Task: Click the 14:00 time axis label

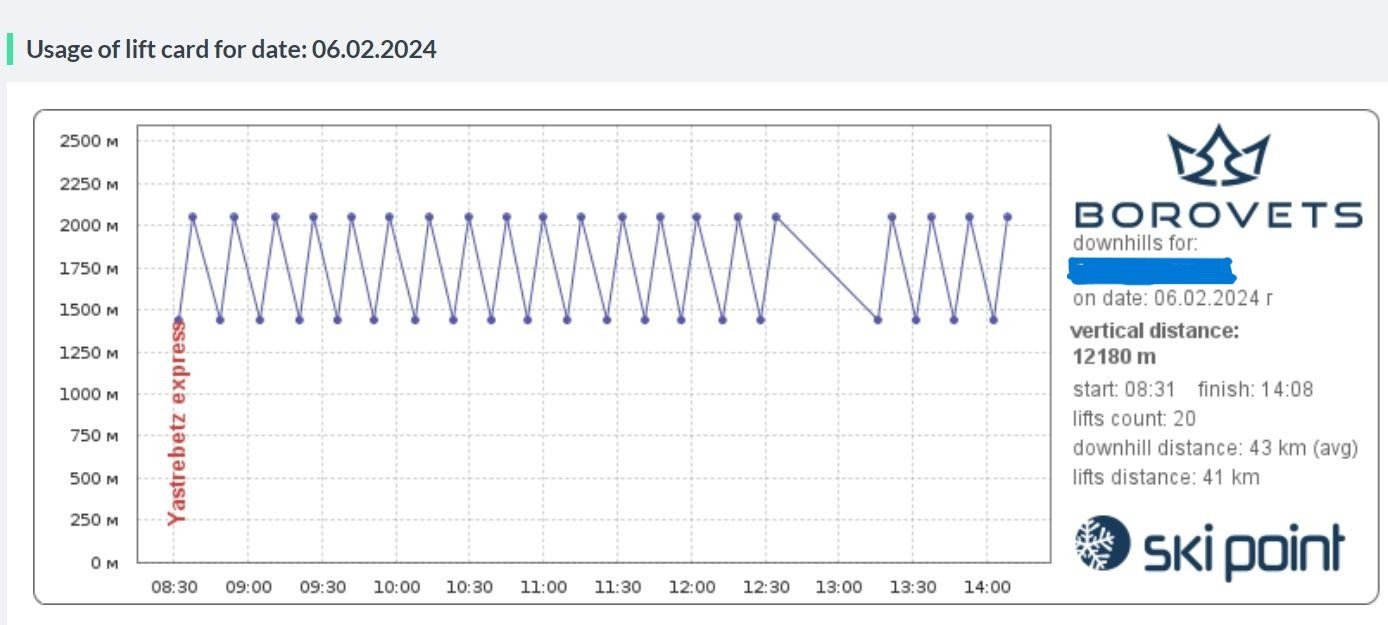Action: pos(987,587)
